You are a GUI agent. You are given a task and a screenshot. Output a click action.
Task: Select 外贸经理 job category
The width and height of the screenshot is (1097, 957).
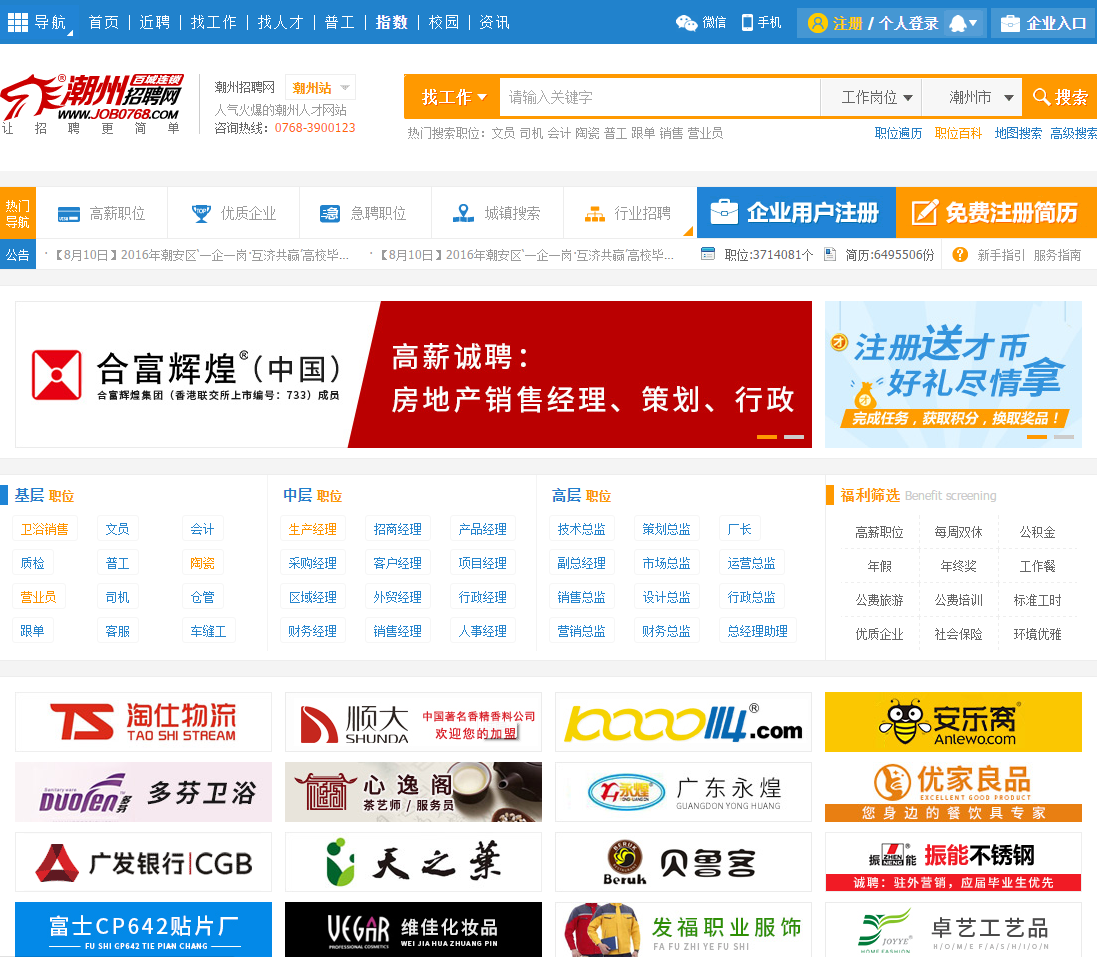[x=397, y=597]
